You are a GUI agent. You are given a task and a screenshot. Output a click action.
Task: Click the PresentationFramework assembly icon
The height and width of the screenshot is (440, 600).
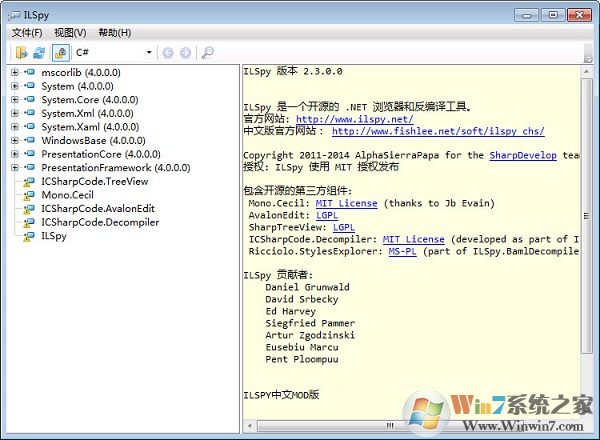(29, 167)
